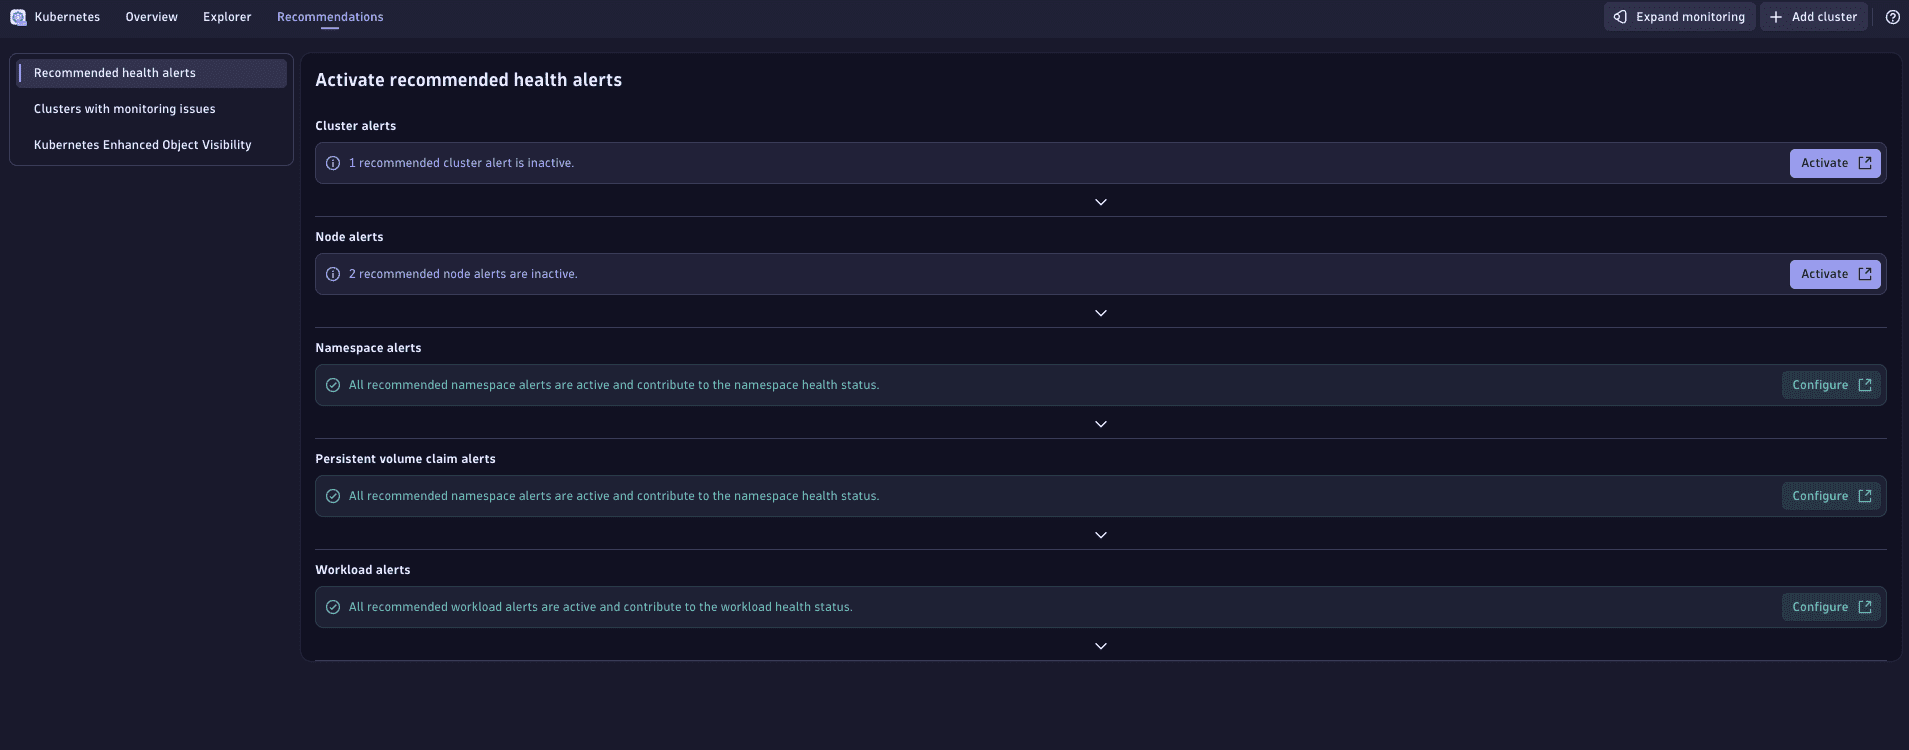Screen dimensions: 1909x750
Task: Configure the Workload alerts
Action: (x=1830, y=607)
